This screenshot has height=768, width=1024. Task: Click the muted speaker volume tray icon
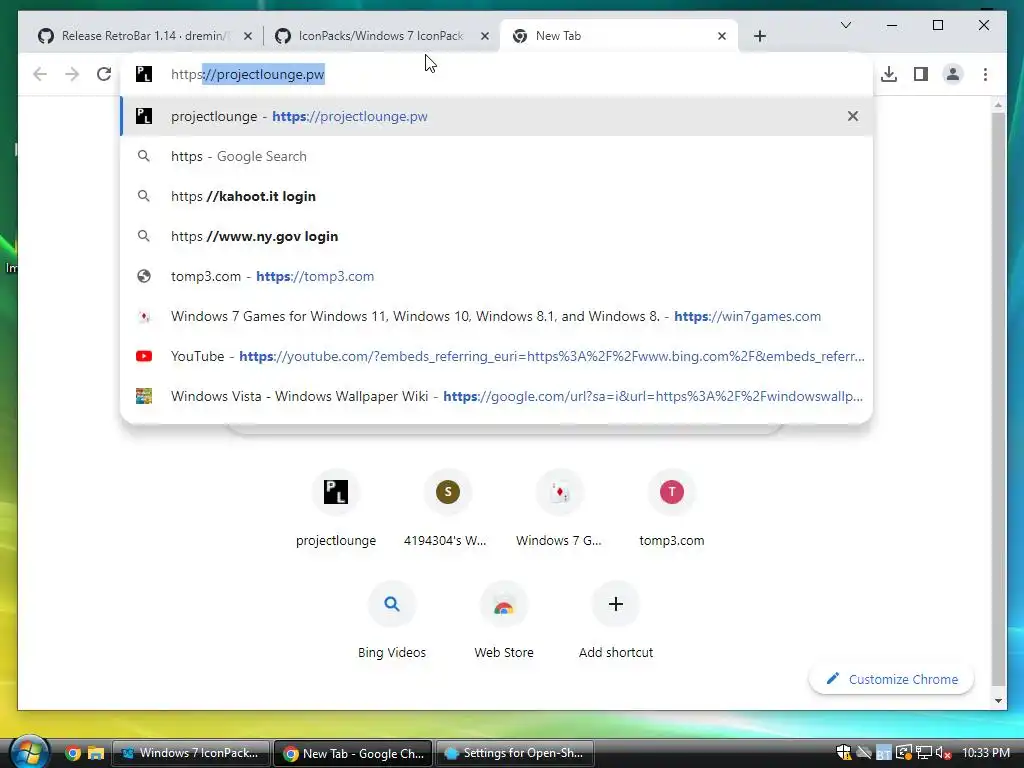(943, 753)
